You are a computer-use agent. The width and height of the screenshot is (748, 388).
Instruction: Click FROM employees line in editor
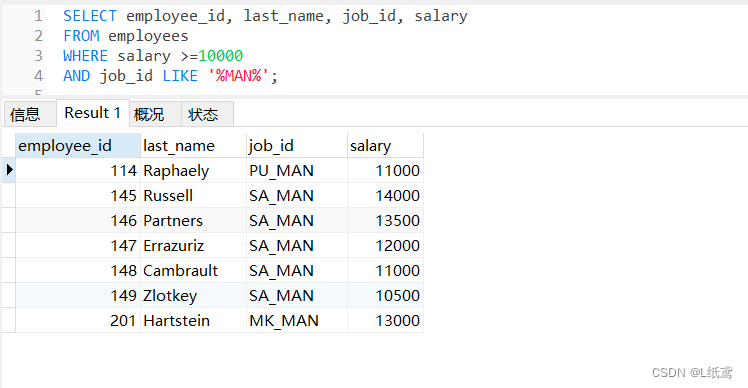126,36
